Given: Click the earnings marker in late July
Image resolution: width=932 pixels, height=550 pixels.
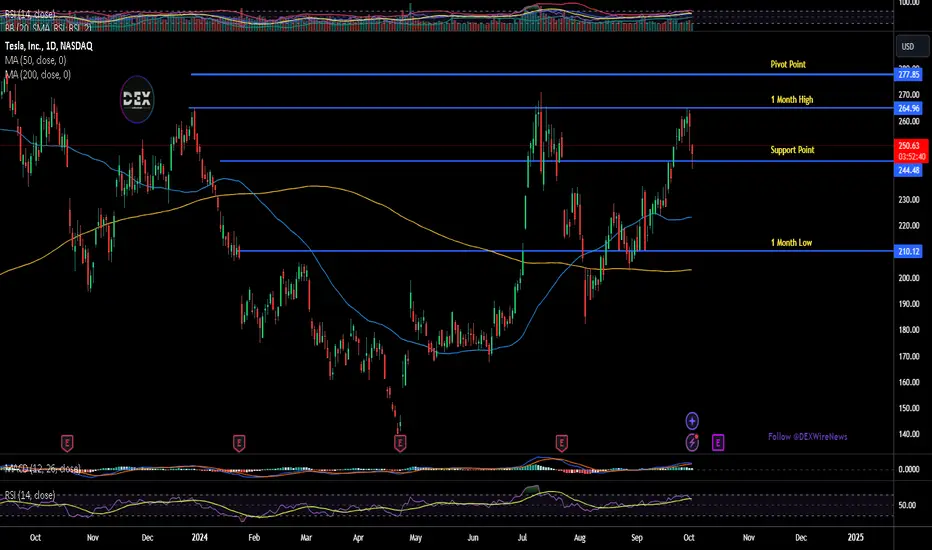Looking at the screenshot, I should coord(562,443).
